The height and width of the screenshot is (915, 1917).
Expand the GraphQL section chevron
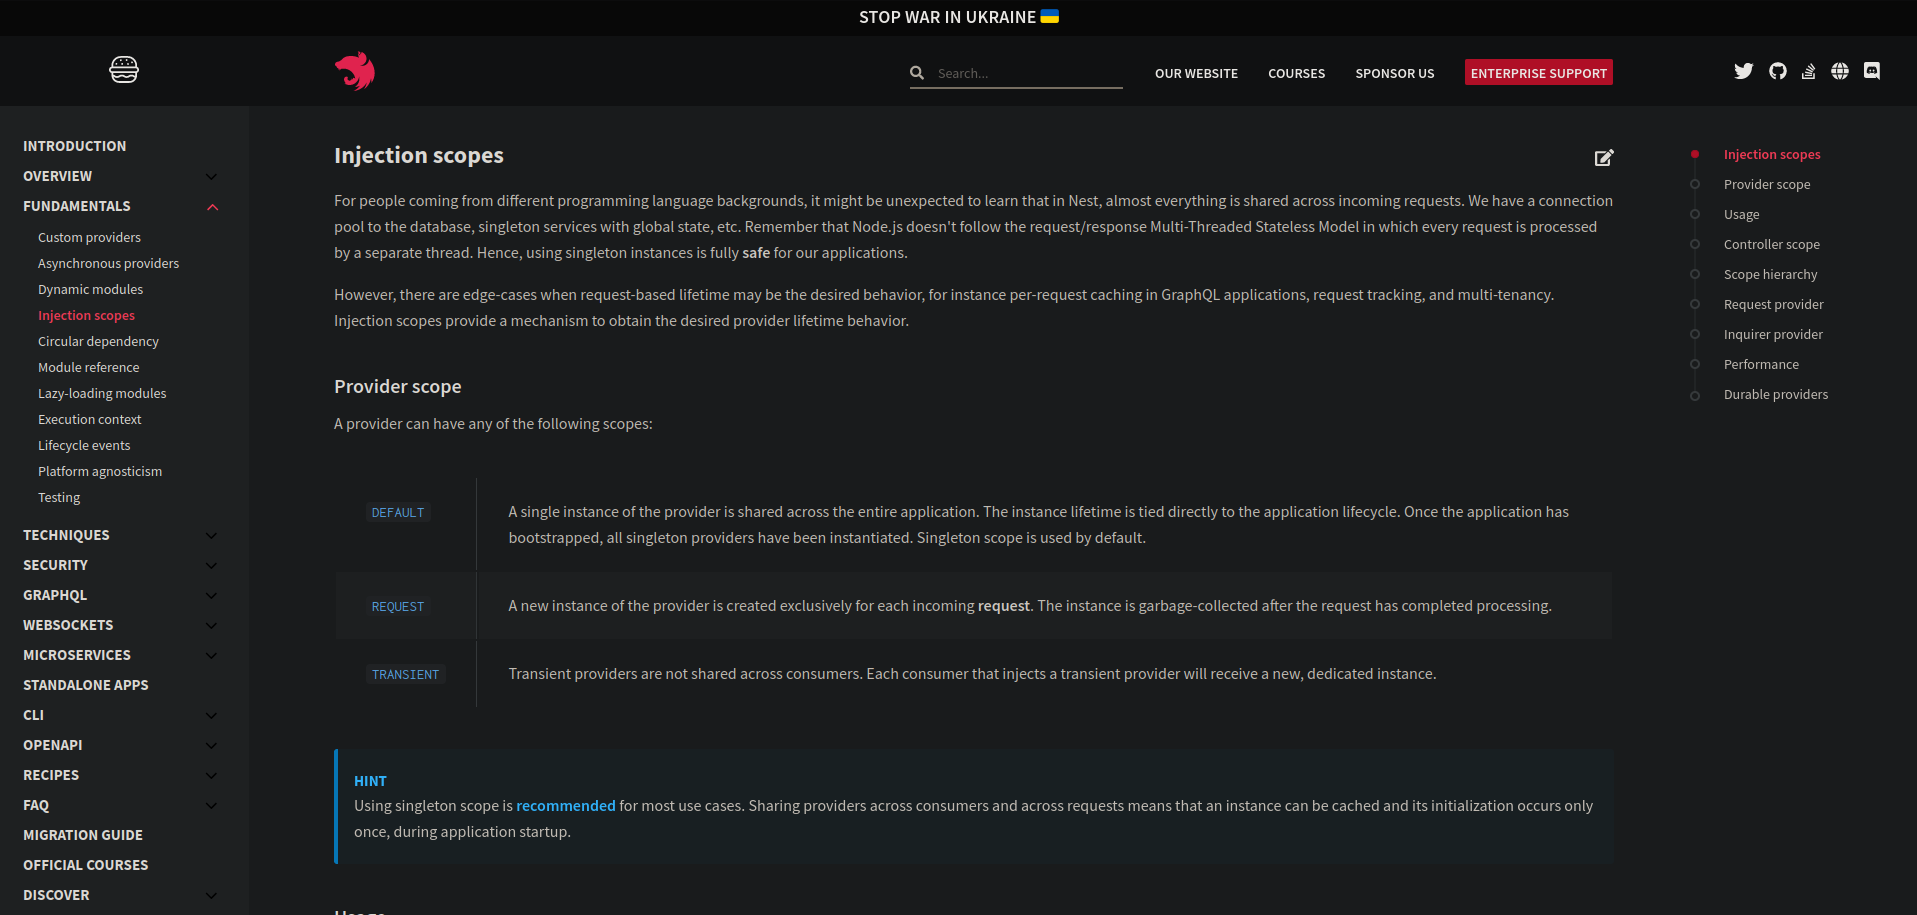point(211,596)
